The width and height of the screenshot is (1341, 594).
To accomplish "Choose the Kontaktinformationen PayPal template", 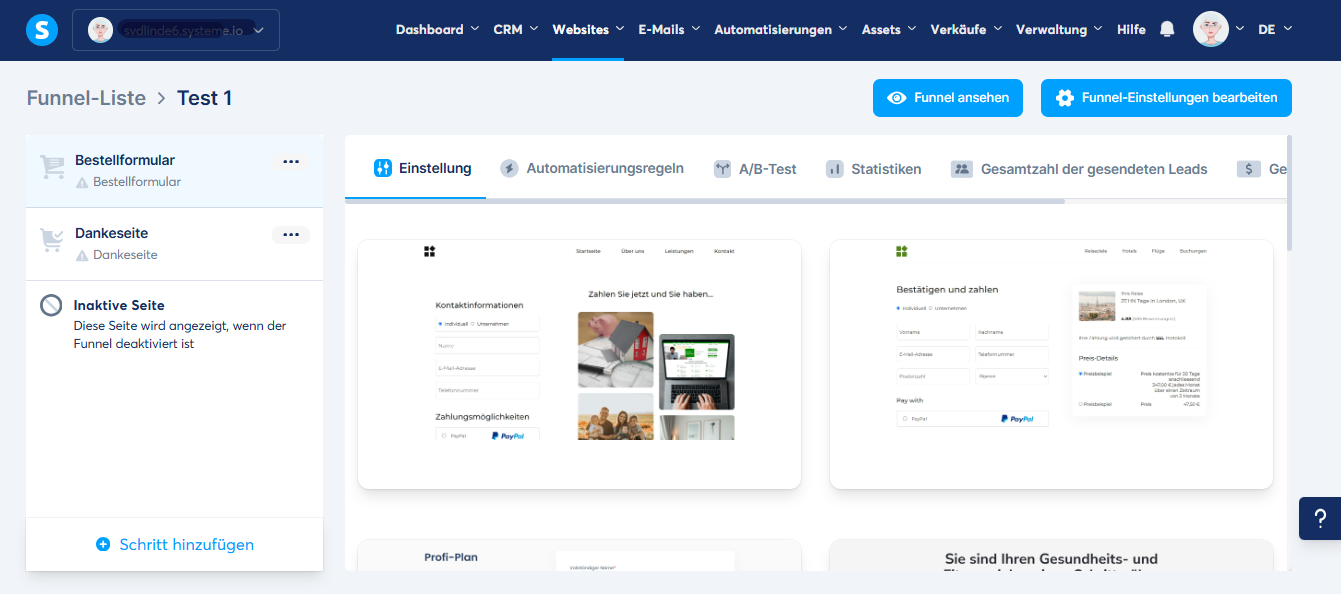I will click(x=579, y=364).
